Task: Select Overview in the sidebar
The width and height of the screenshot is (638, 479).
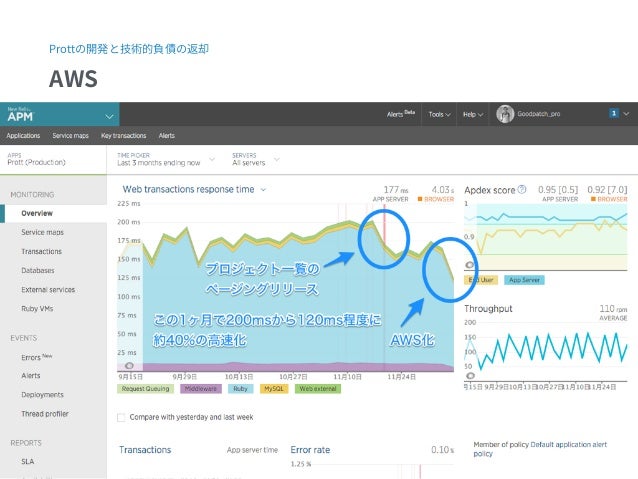Action: coord(37,213)
